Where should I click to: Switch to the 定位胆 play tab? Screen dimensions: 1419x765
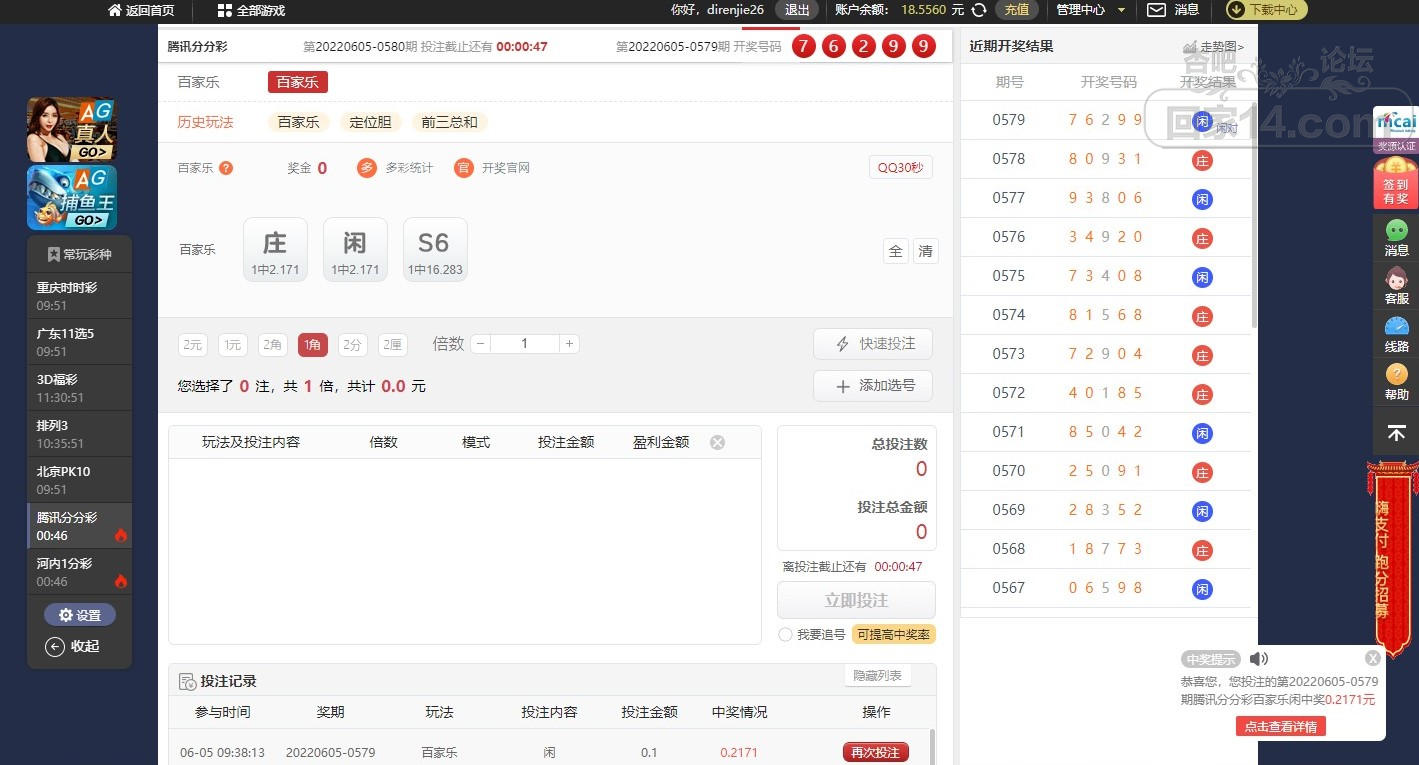coord(369,122)
